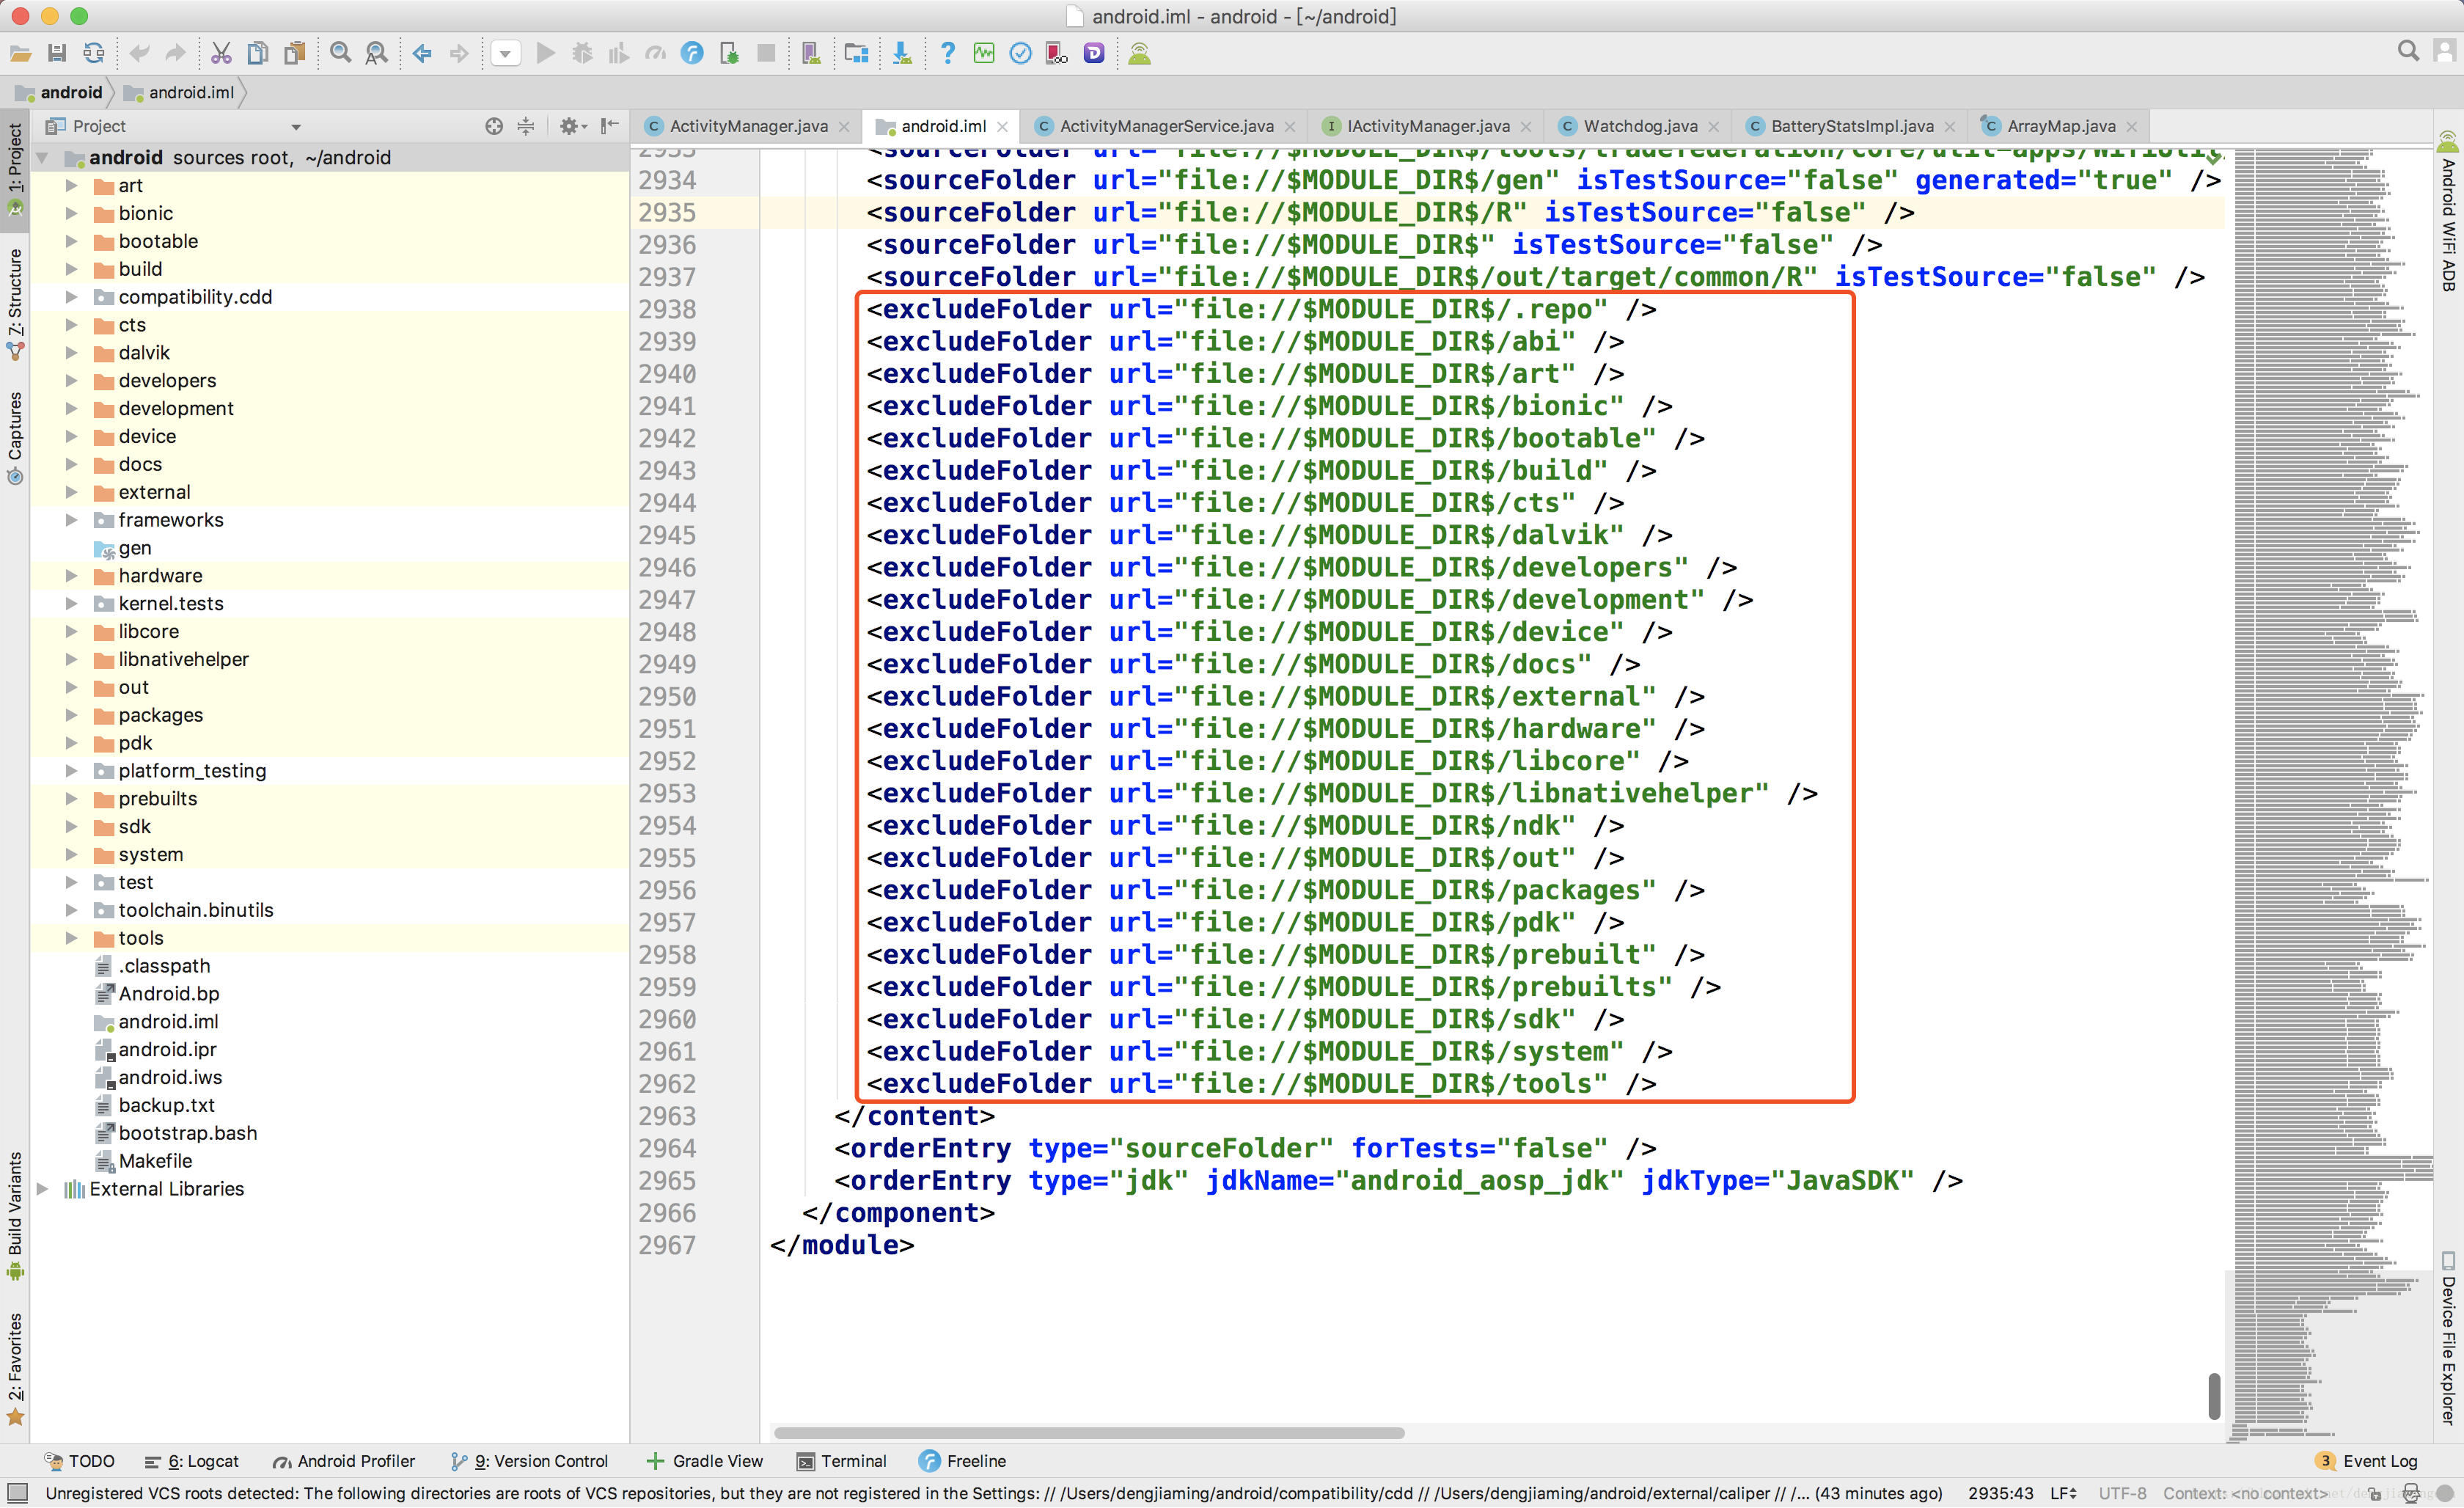2464x1508 pixels.
Task: Click the editor horizontal scrollbar
Action: 1089,1432
